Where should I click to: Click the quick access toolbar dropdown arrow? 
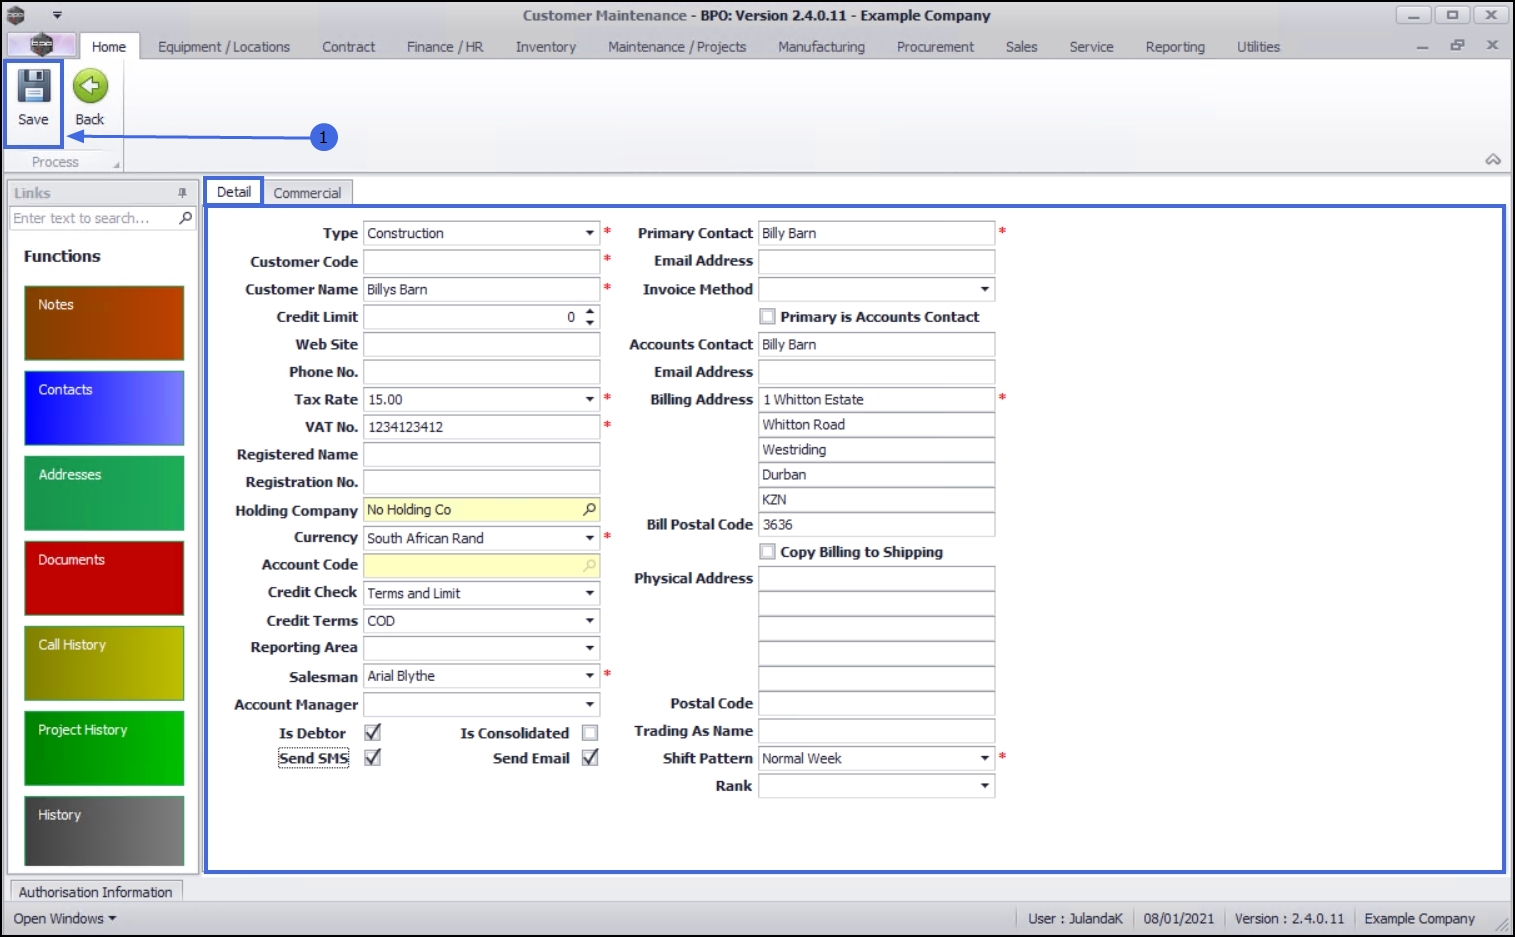[x=57, y=15]
